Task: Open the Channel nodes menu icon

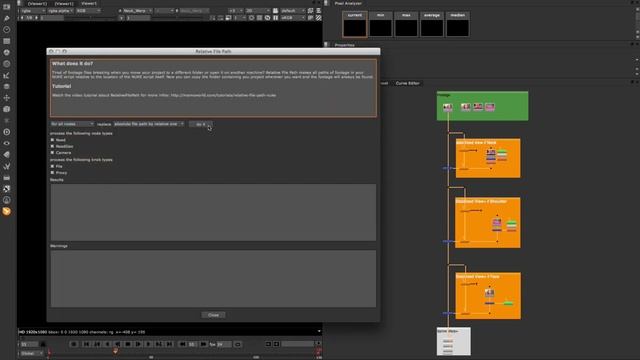Action: click(7, 41)
